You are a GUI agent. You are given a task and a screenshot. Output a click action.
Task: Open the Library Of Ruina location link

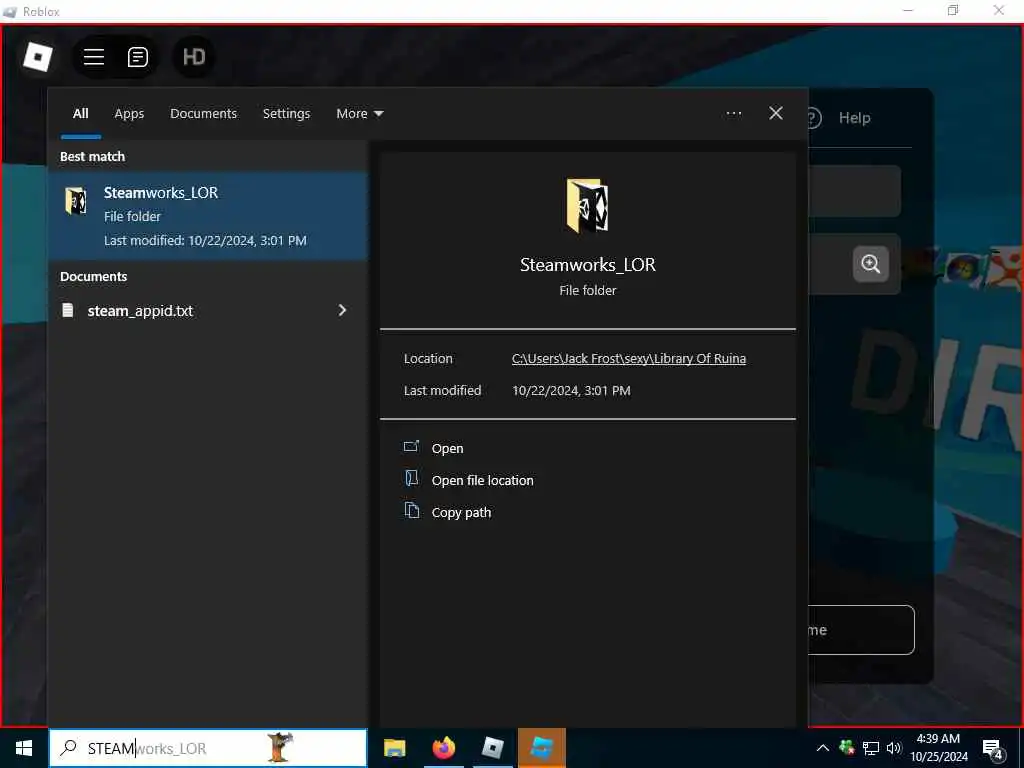(628, 359)
